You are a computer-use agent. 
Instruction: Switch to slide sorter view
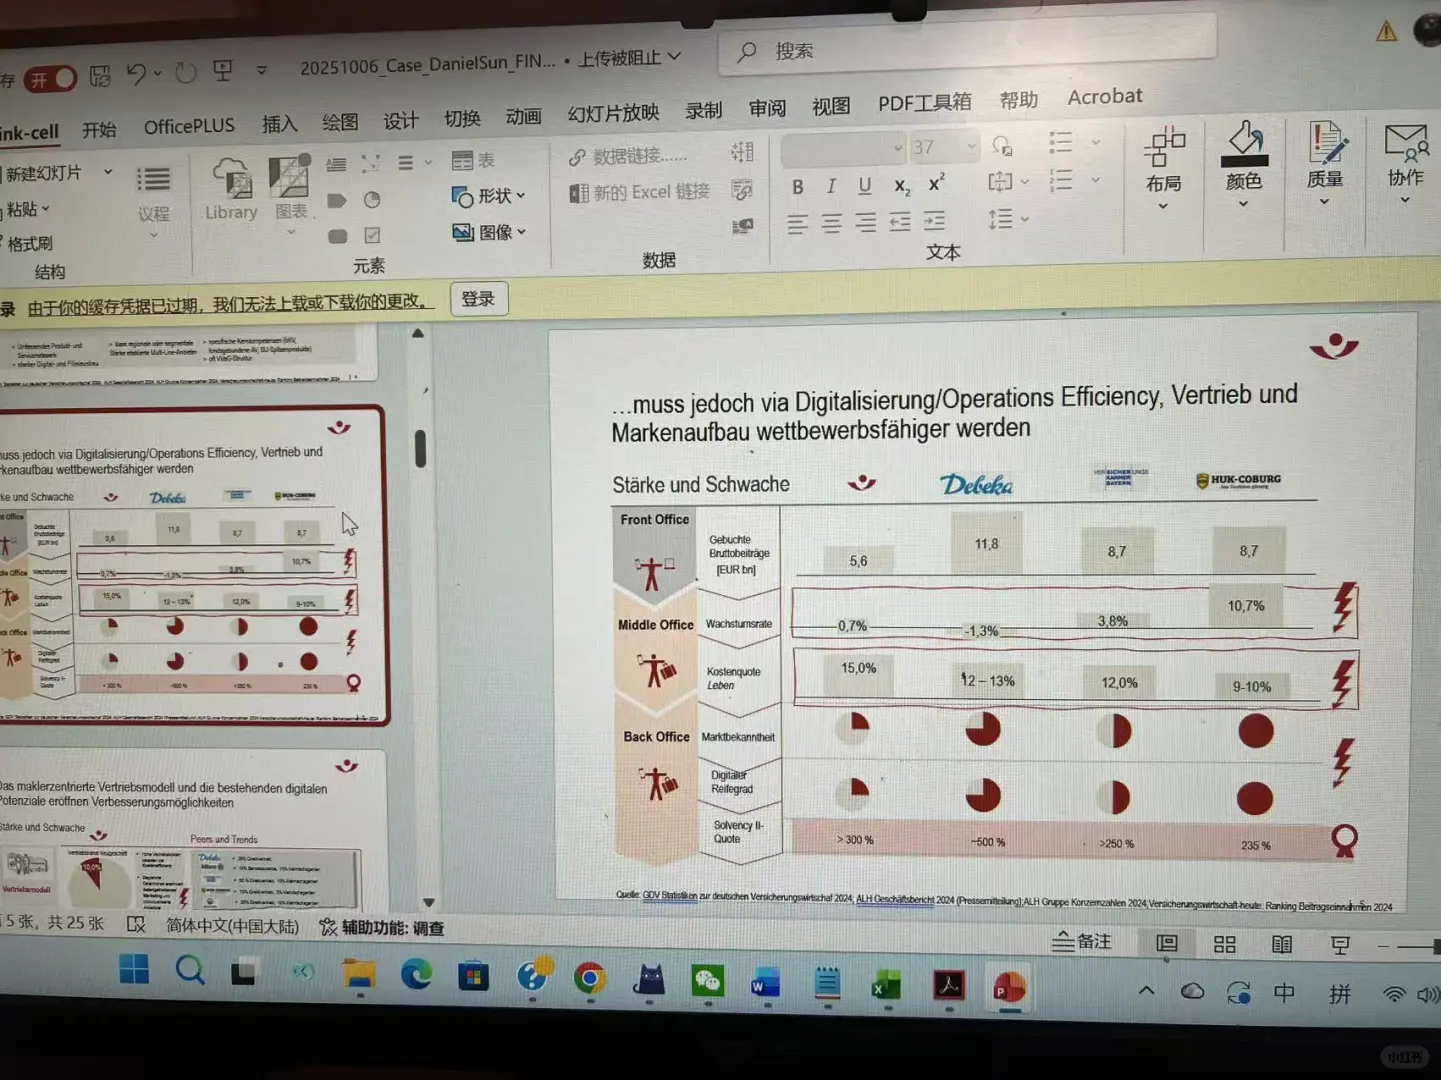[x=1225, y=944]
